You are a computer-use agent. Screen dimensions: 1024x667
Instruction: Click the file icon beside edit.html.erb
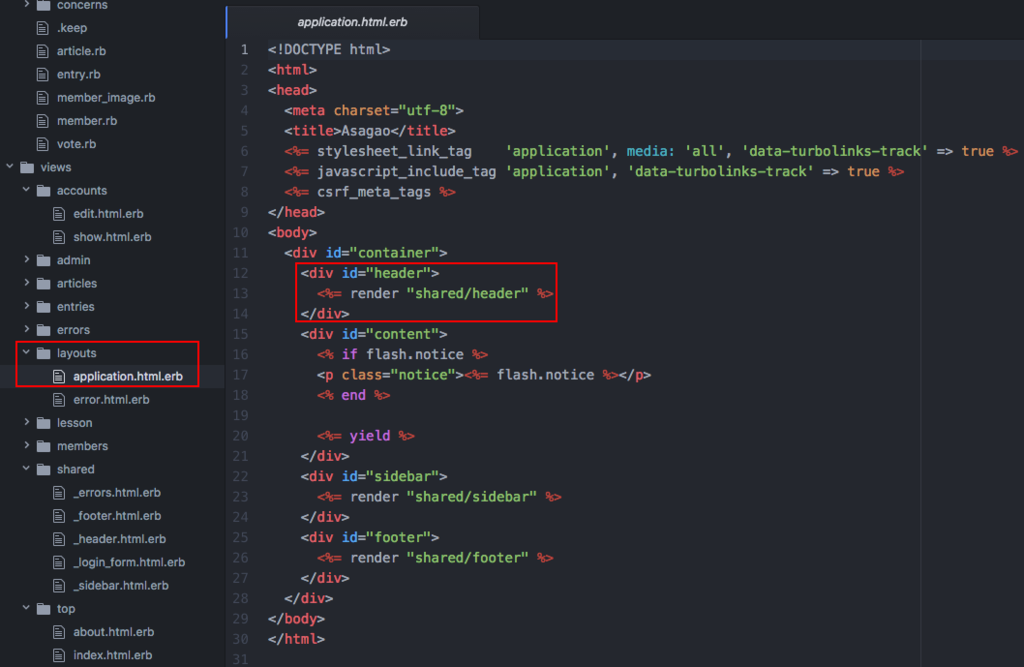59,214
